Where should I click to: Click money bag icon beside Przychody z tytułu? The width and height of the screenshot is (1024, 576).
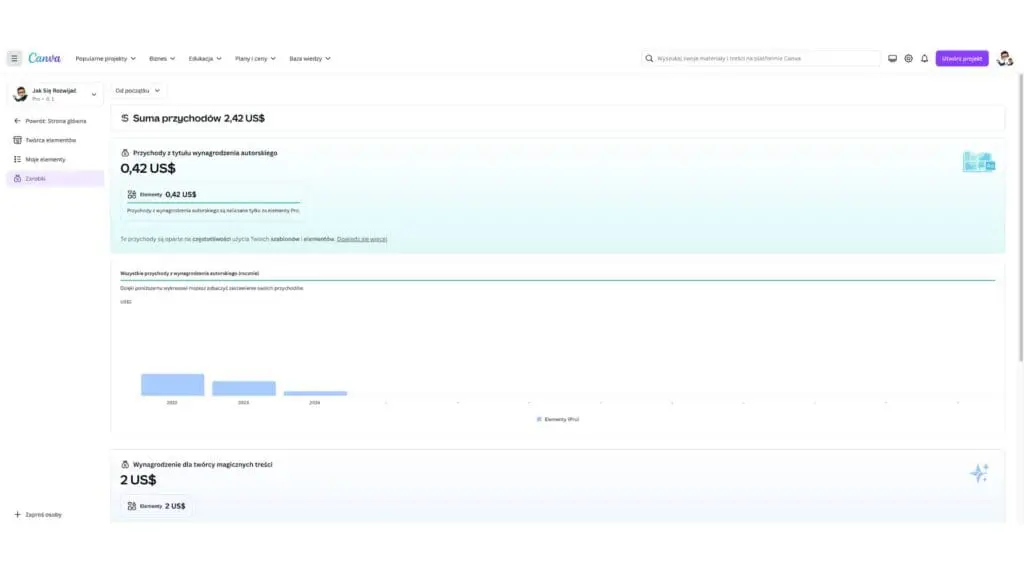pos(125,153)
